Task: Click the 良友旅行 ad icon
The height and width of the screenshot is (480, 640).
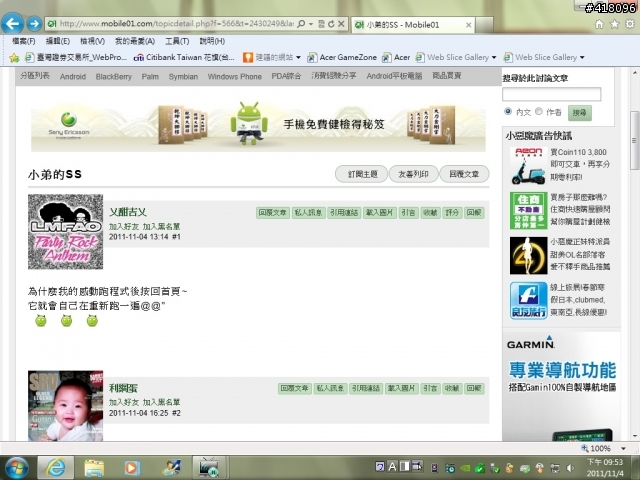Action: 528,300
